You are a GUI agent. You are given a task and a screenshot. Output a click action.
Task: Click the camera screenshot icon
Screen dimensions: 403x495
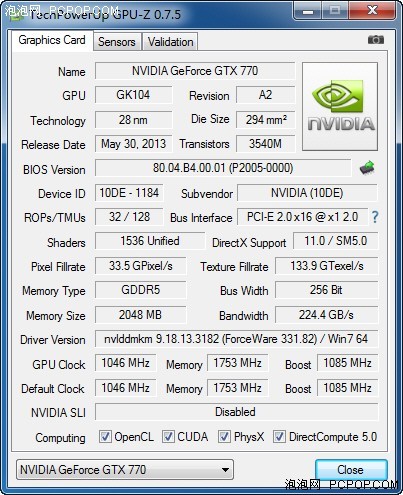pos(376,40)
